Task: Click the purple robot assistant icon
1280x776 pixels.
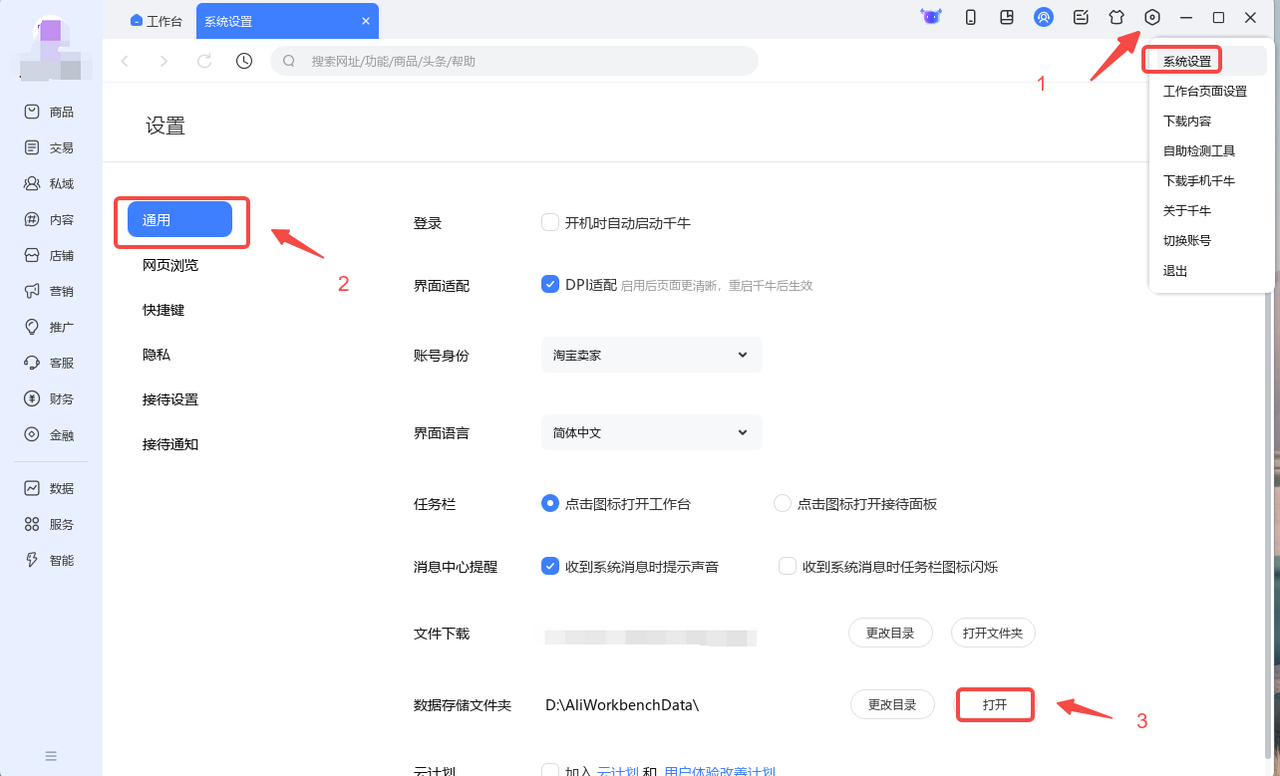Action: click(932, 17)
